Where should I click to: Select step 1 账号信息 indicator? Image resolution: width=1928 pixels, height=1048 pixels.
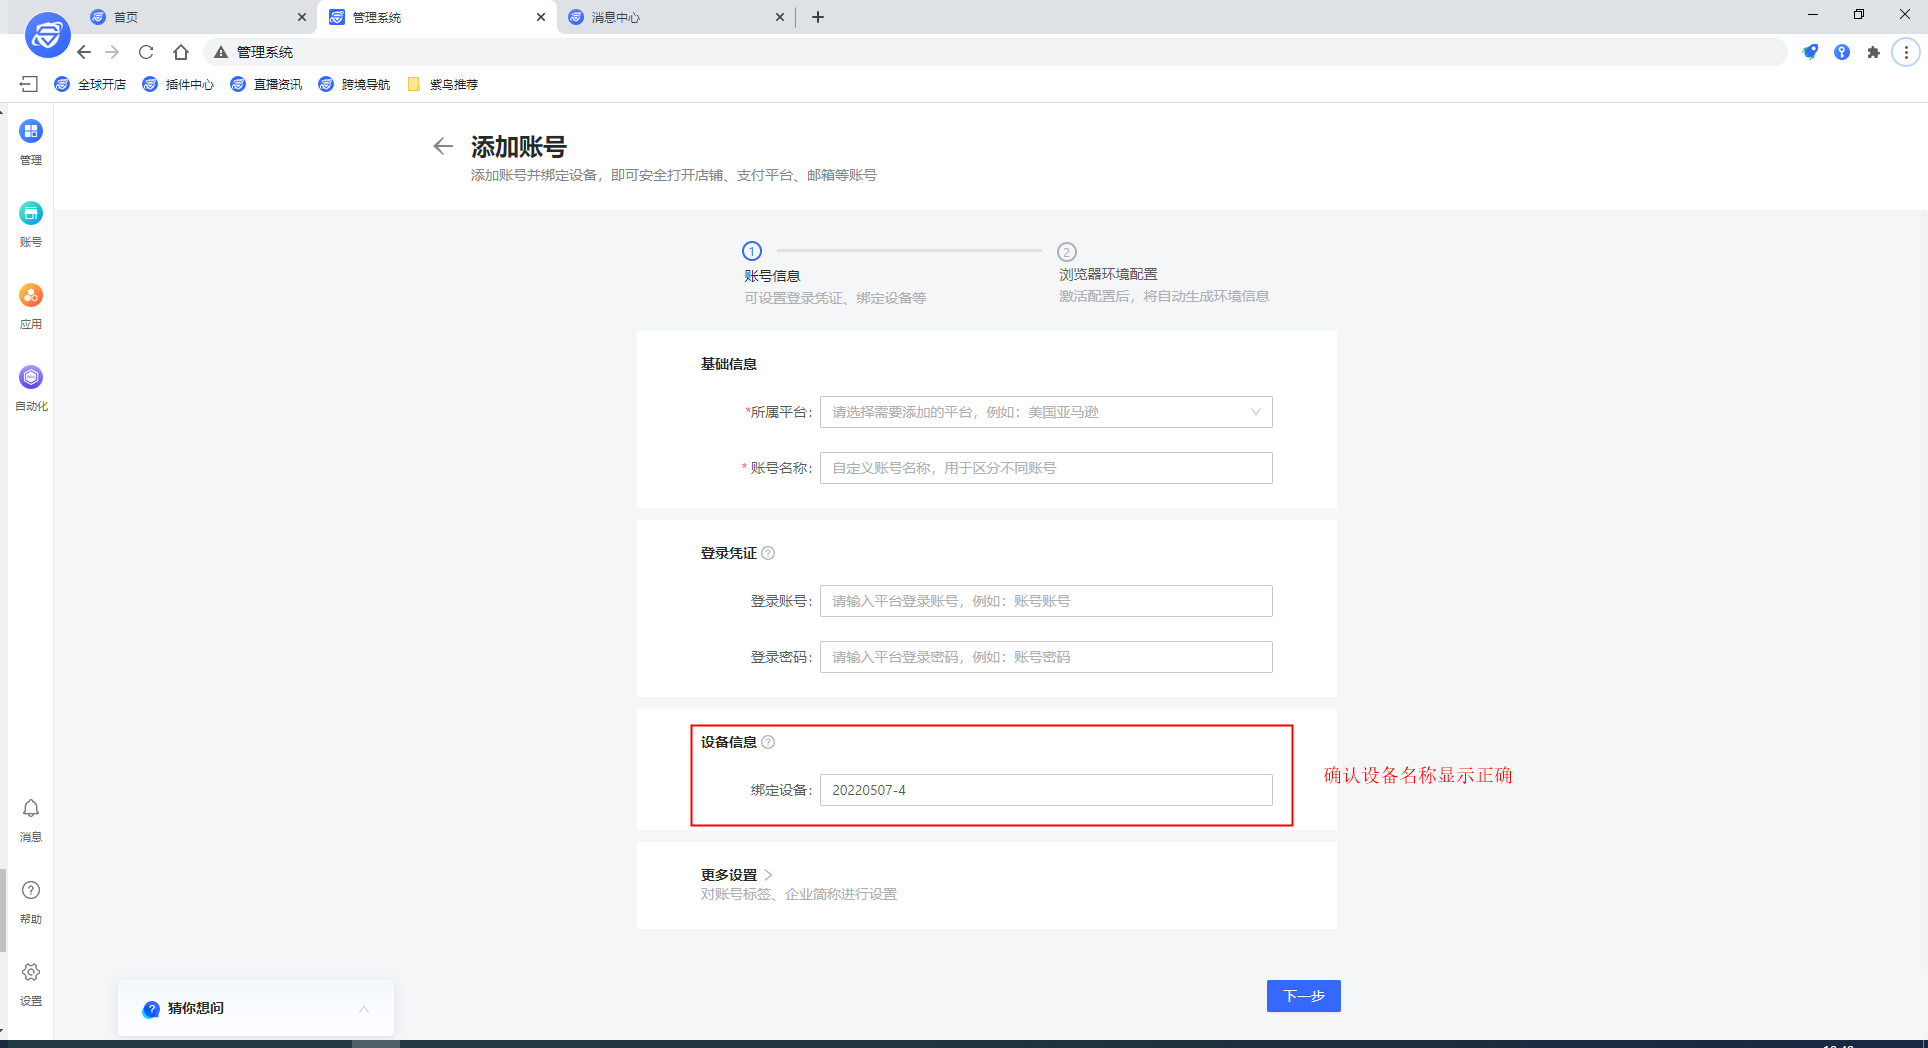[x=751, y=251]
